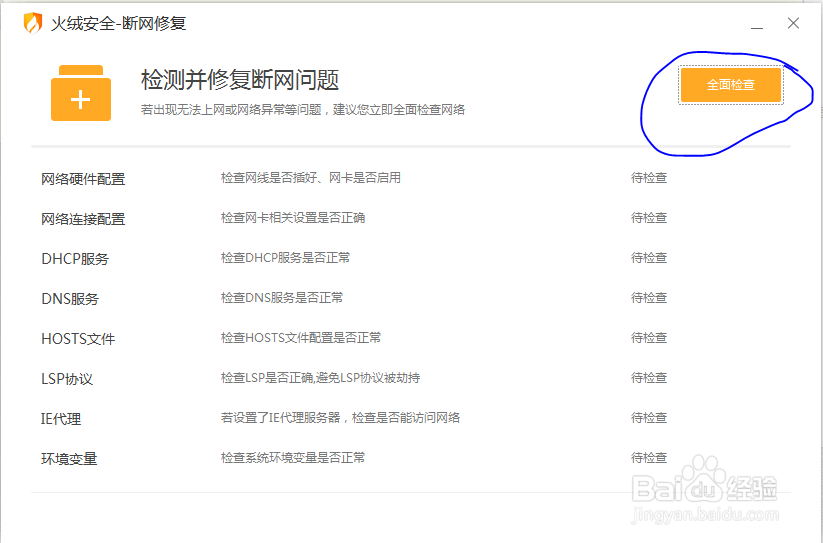Click 待检查 status in LSP协议 row
This screenshot has width=823, height=543.
pos(649,378)
